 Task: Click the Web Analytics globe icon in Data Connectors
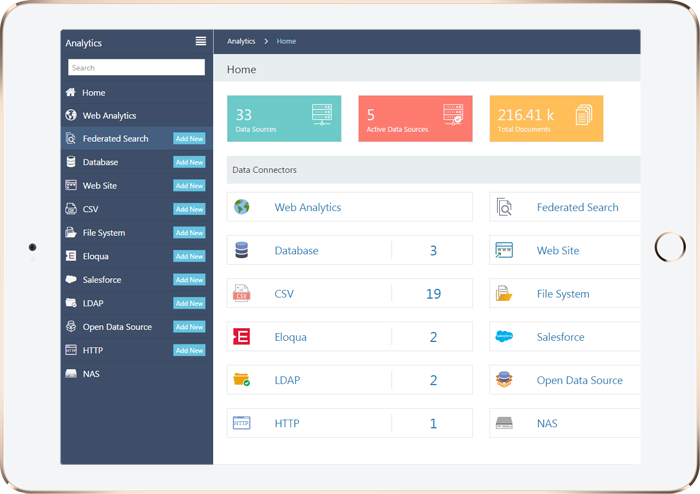point(242,207)
